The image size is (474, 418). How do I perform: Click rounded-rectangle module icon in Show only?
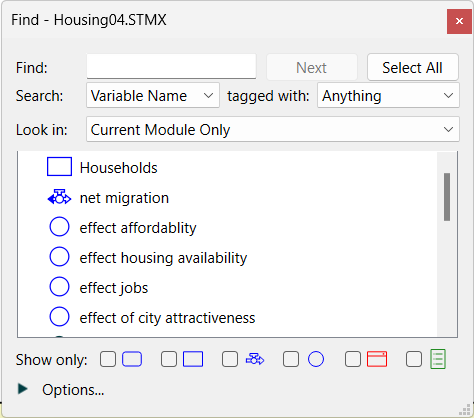[x=132, y=359]
